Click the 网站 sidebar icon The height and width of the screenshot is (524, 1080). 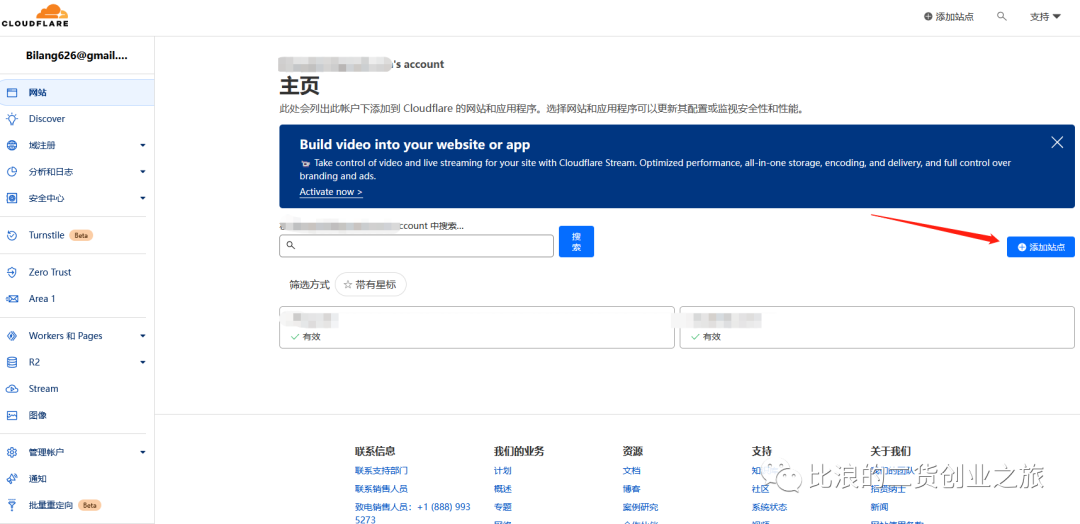point(12,92)
